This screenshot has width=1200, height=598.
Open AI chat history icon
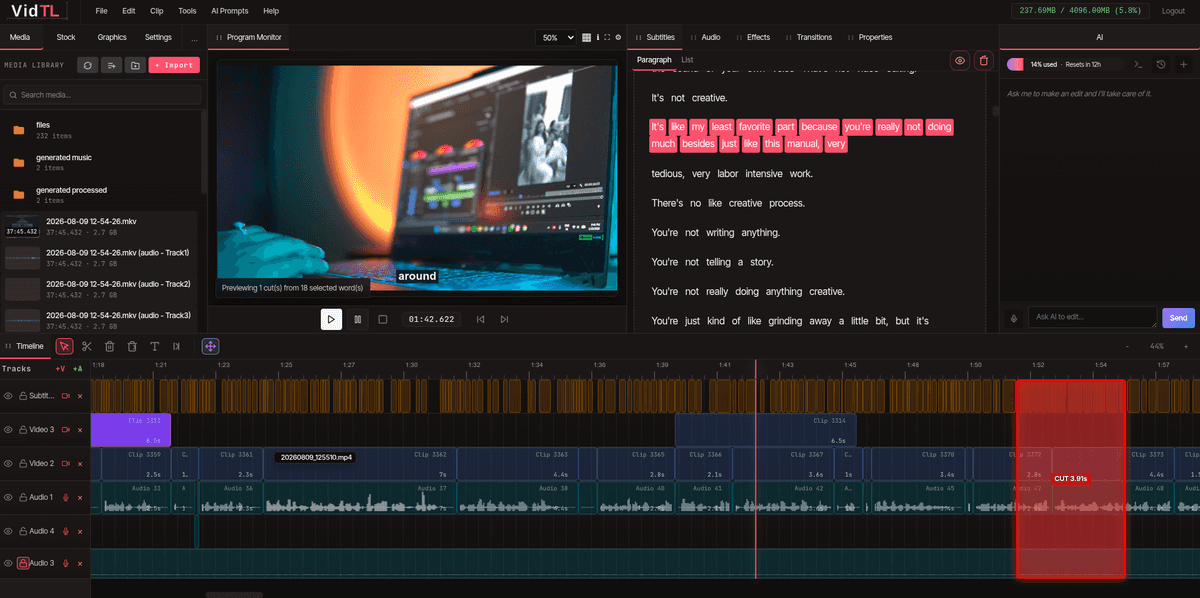(x=1161, y=64)
